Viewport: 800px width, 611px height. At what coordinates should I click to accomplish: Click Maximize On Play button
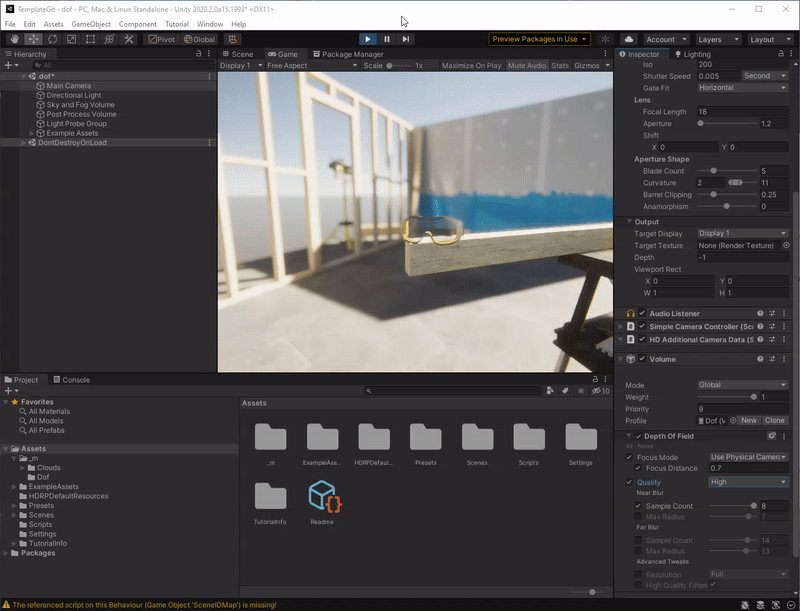[x=471, y=65]
